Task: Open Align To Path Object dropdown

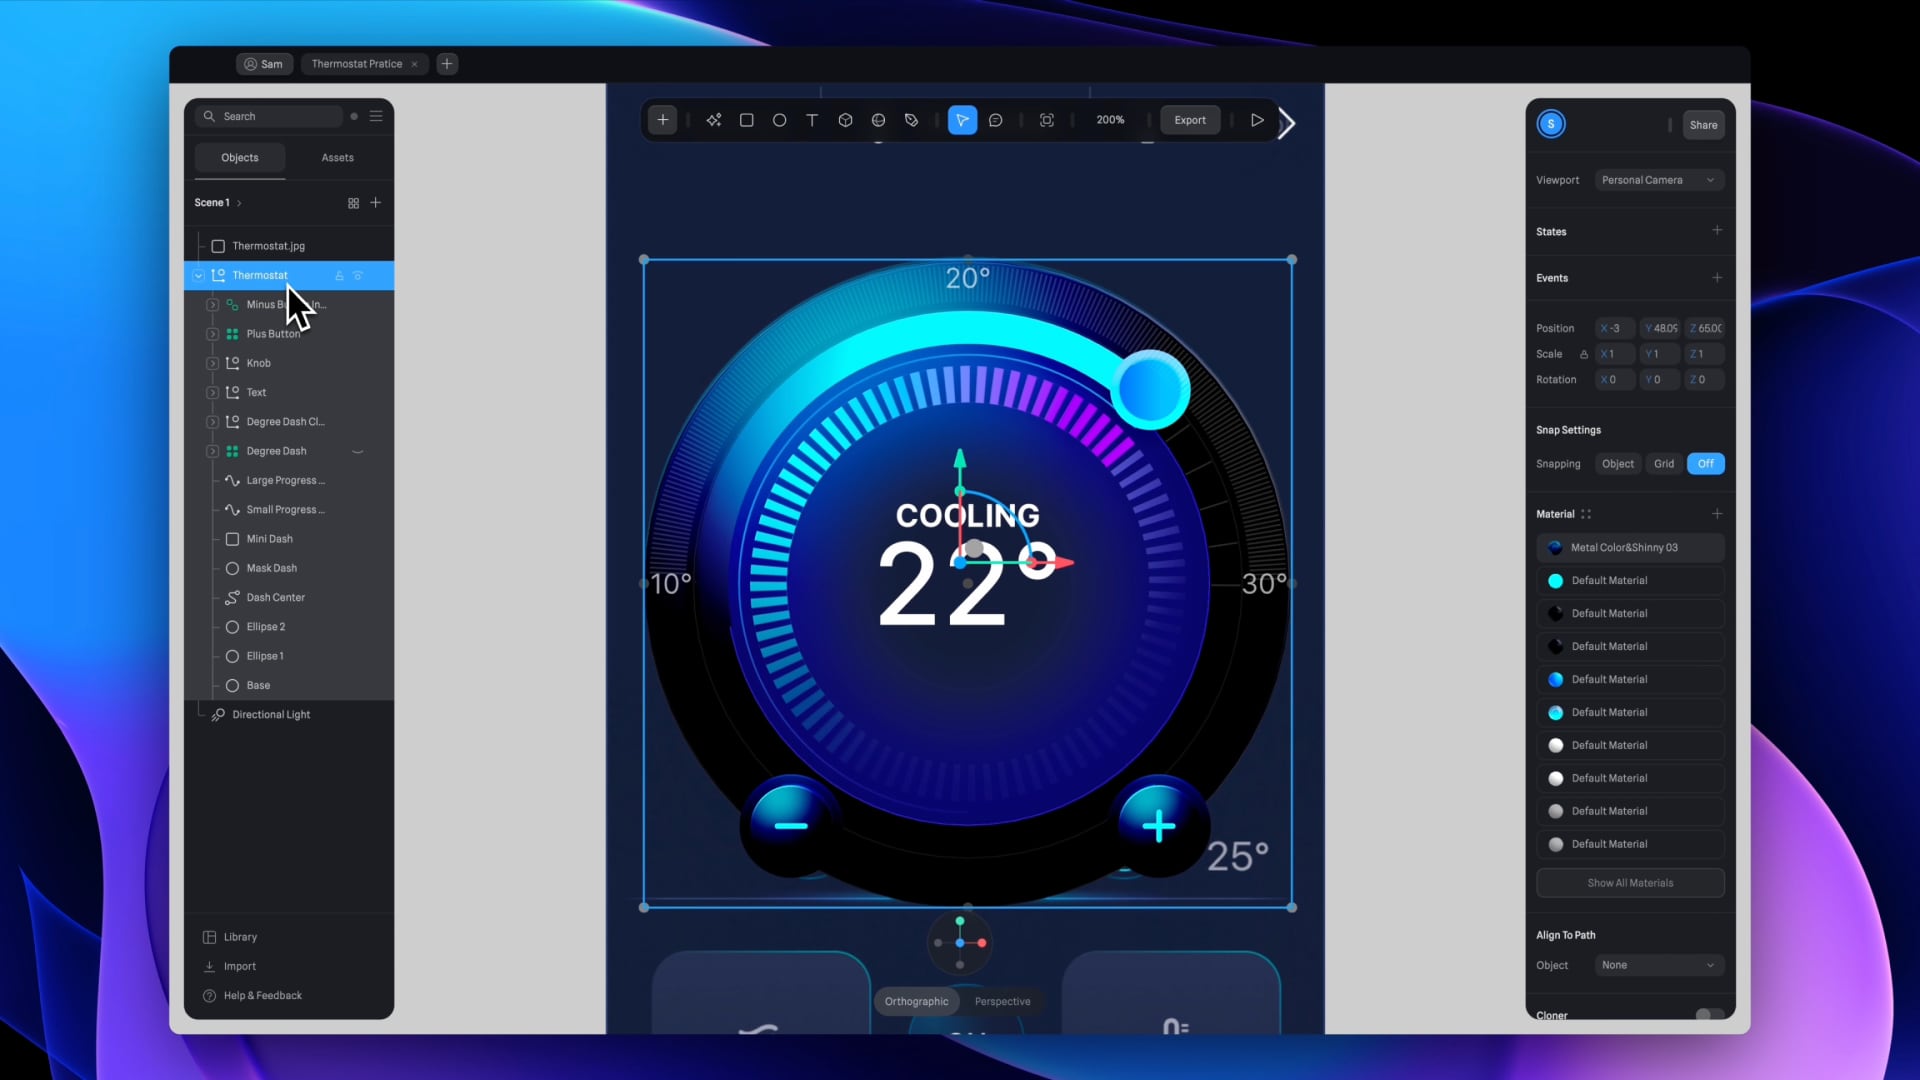Action: (x=1657, y=965)
